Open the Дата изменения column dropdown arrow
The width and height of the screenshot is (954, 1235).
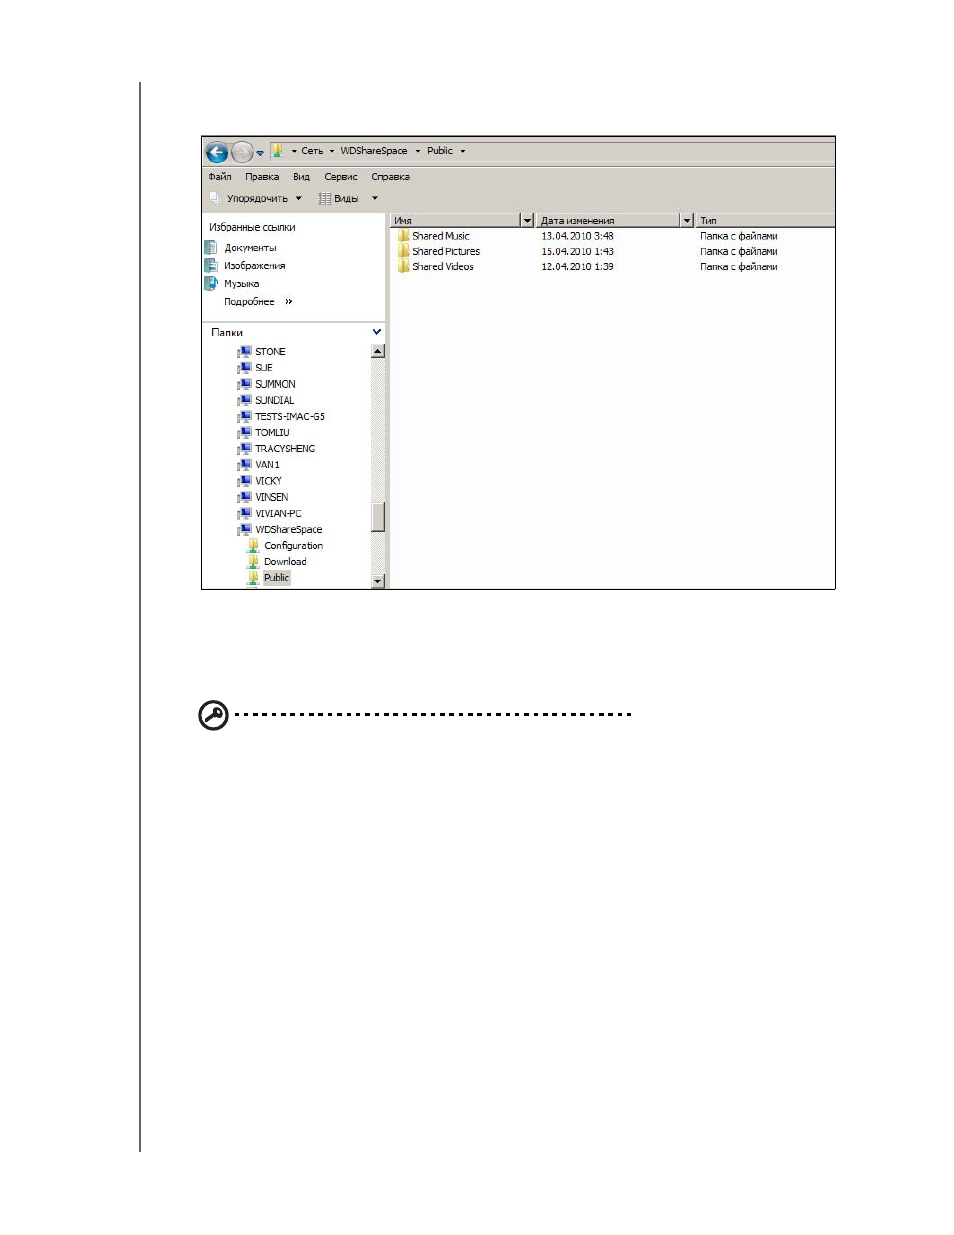coord(686,220)
